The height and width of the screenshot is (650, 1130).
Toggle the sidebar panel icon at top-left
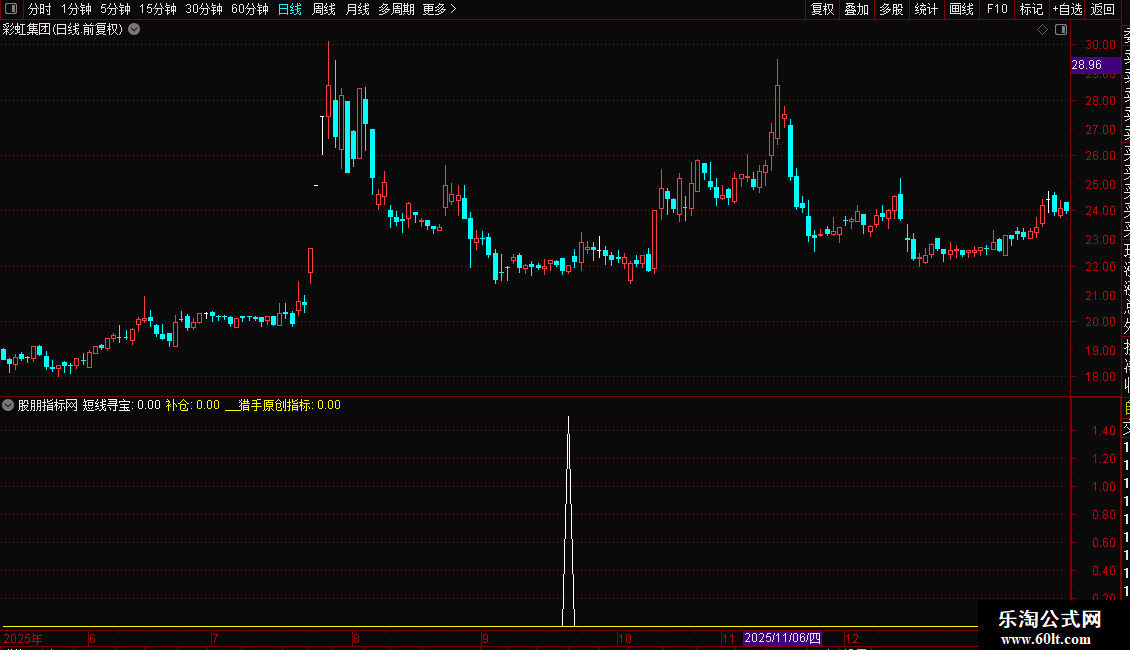(x=11, y=9)
